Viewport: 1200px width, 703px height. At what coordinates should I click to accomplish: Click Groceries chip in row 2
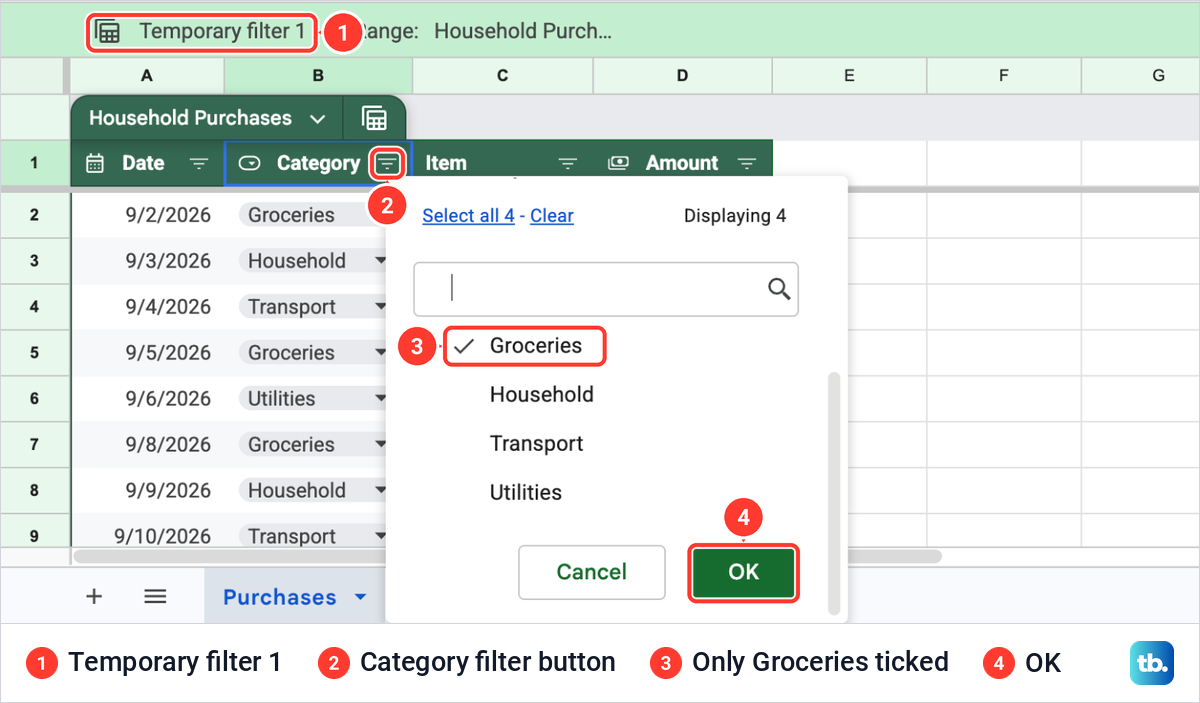tap(312, 215)
